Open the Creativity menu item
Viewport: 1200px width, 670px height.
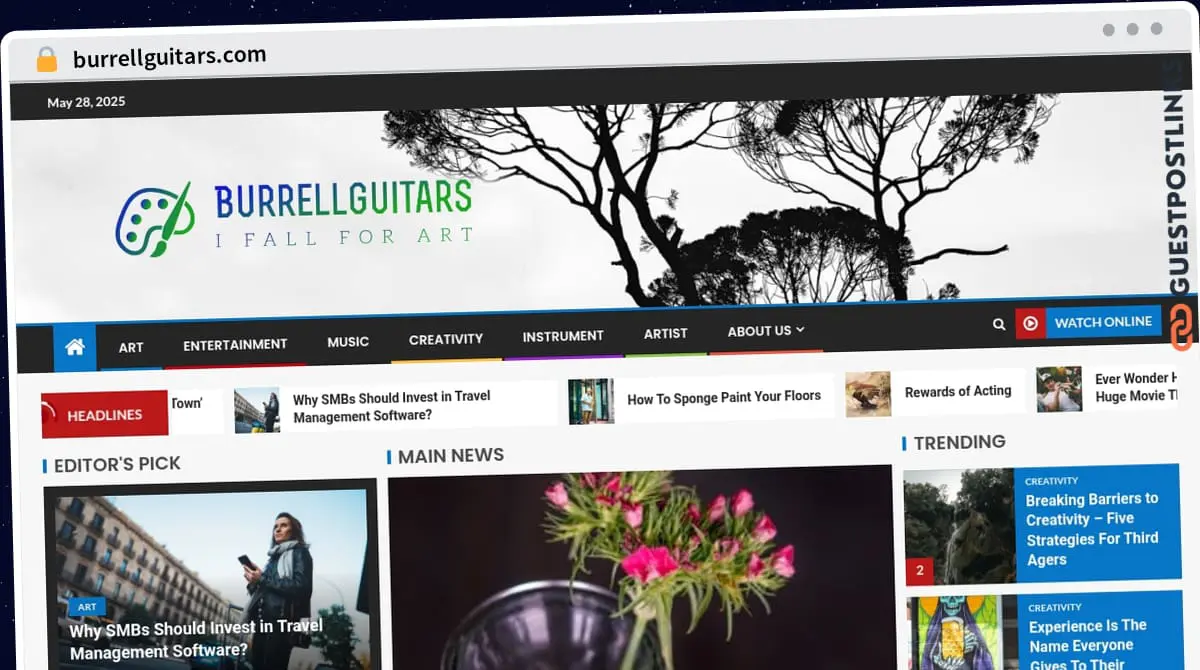click(x=446, y=339)
